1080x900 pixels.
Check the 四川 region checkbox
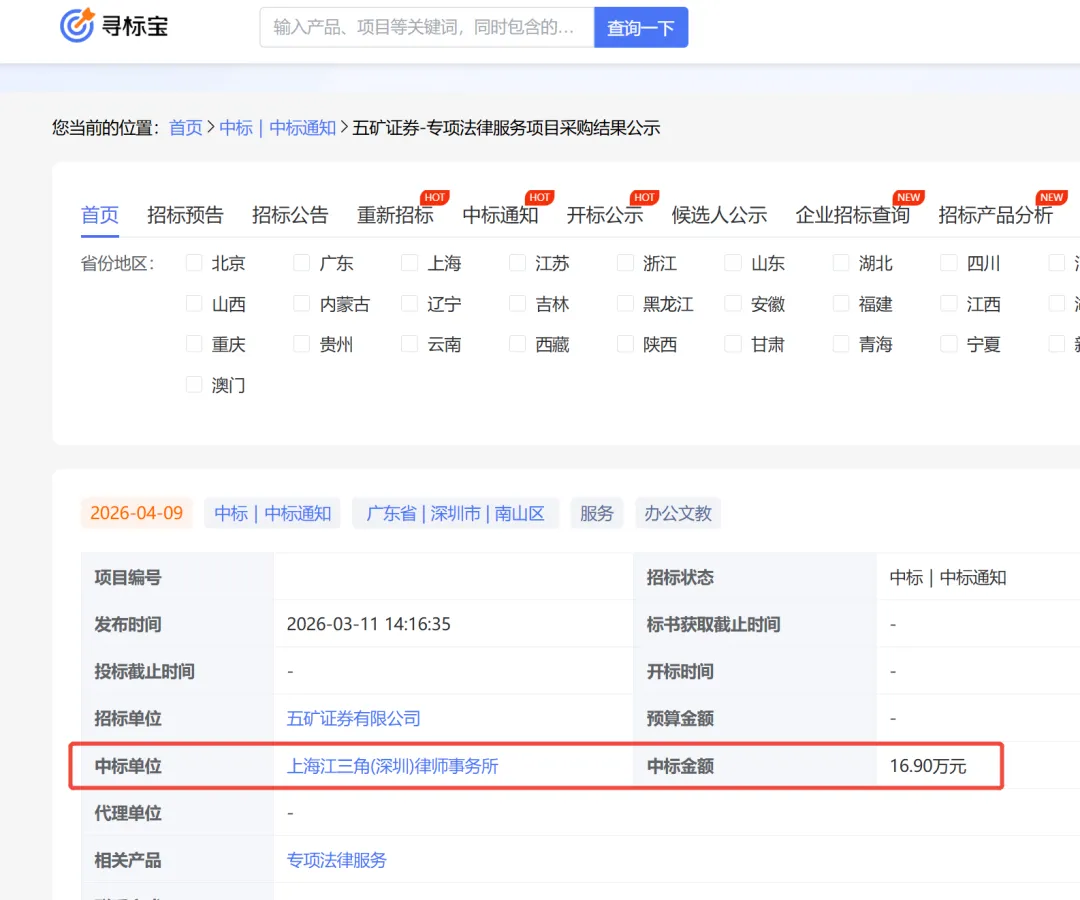949,263
